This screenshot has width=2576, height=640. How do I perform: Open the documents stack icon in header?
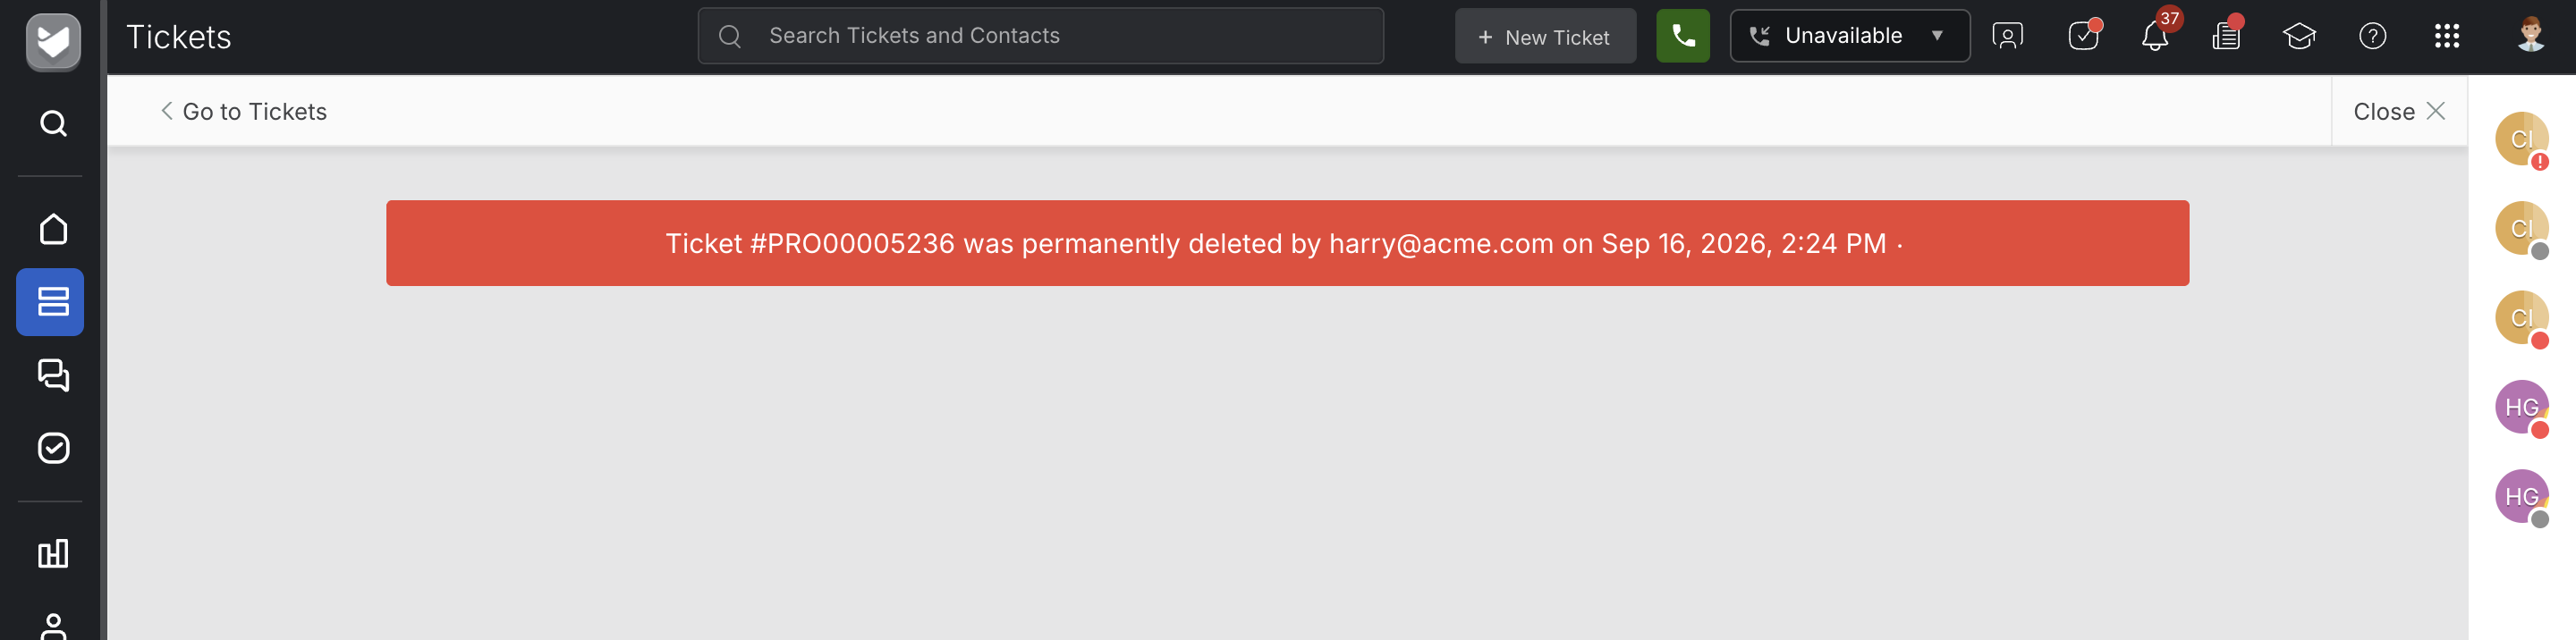pyautogui.click(x=2227, y=36)
